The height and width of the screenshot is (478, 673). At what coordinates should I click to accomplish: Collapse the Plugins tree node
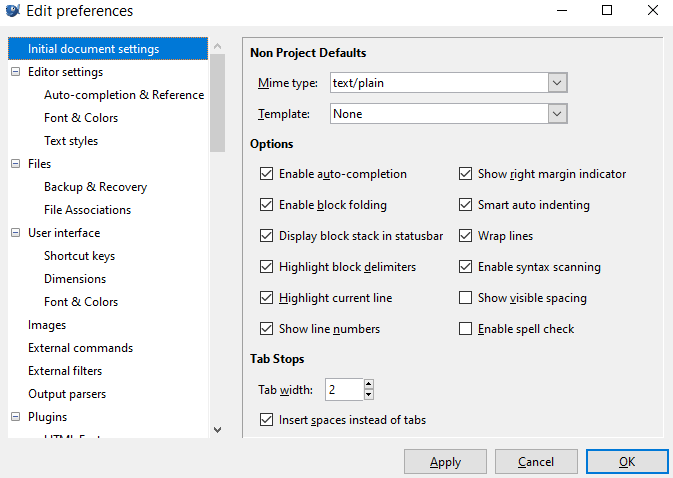coord(16,417)
